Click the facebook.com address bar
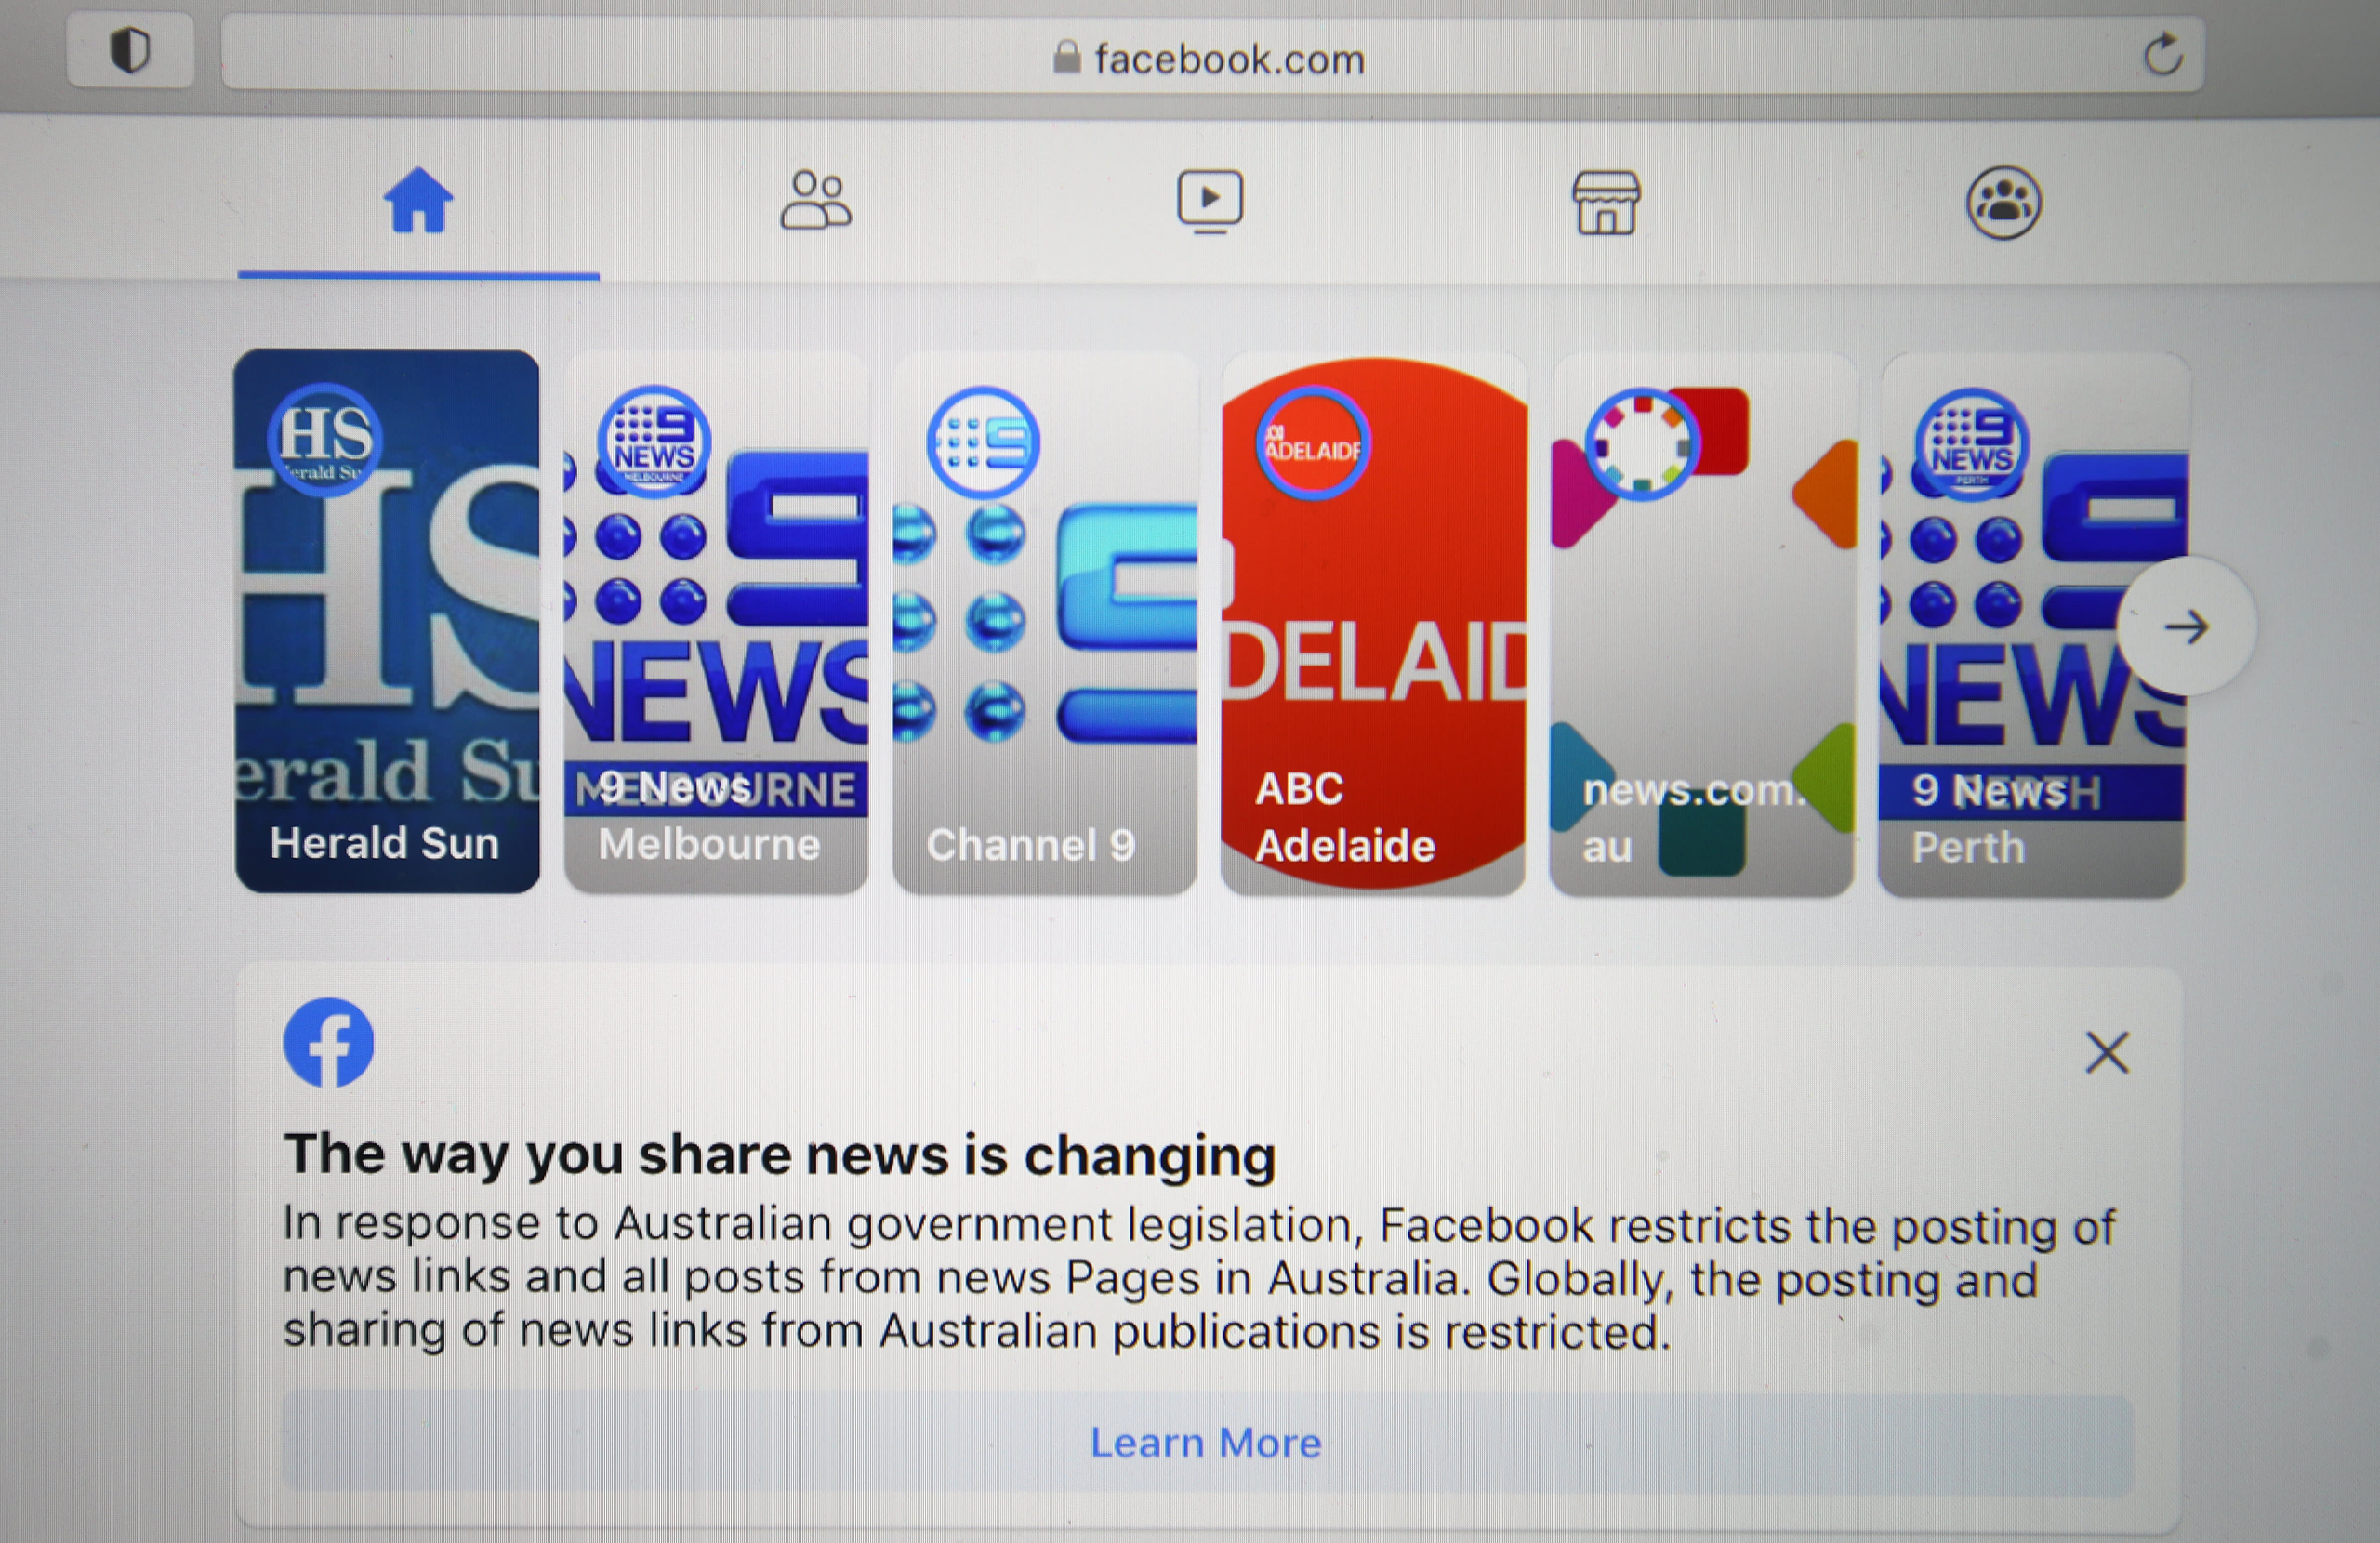The image size is (2380, 1543). [x=1210, y=59]
